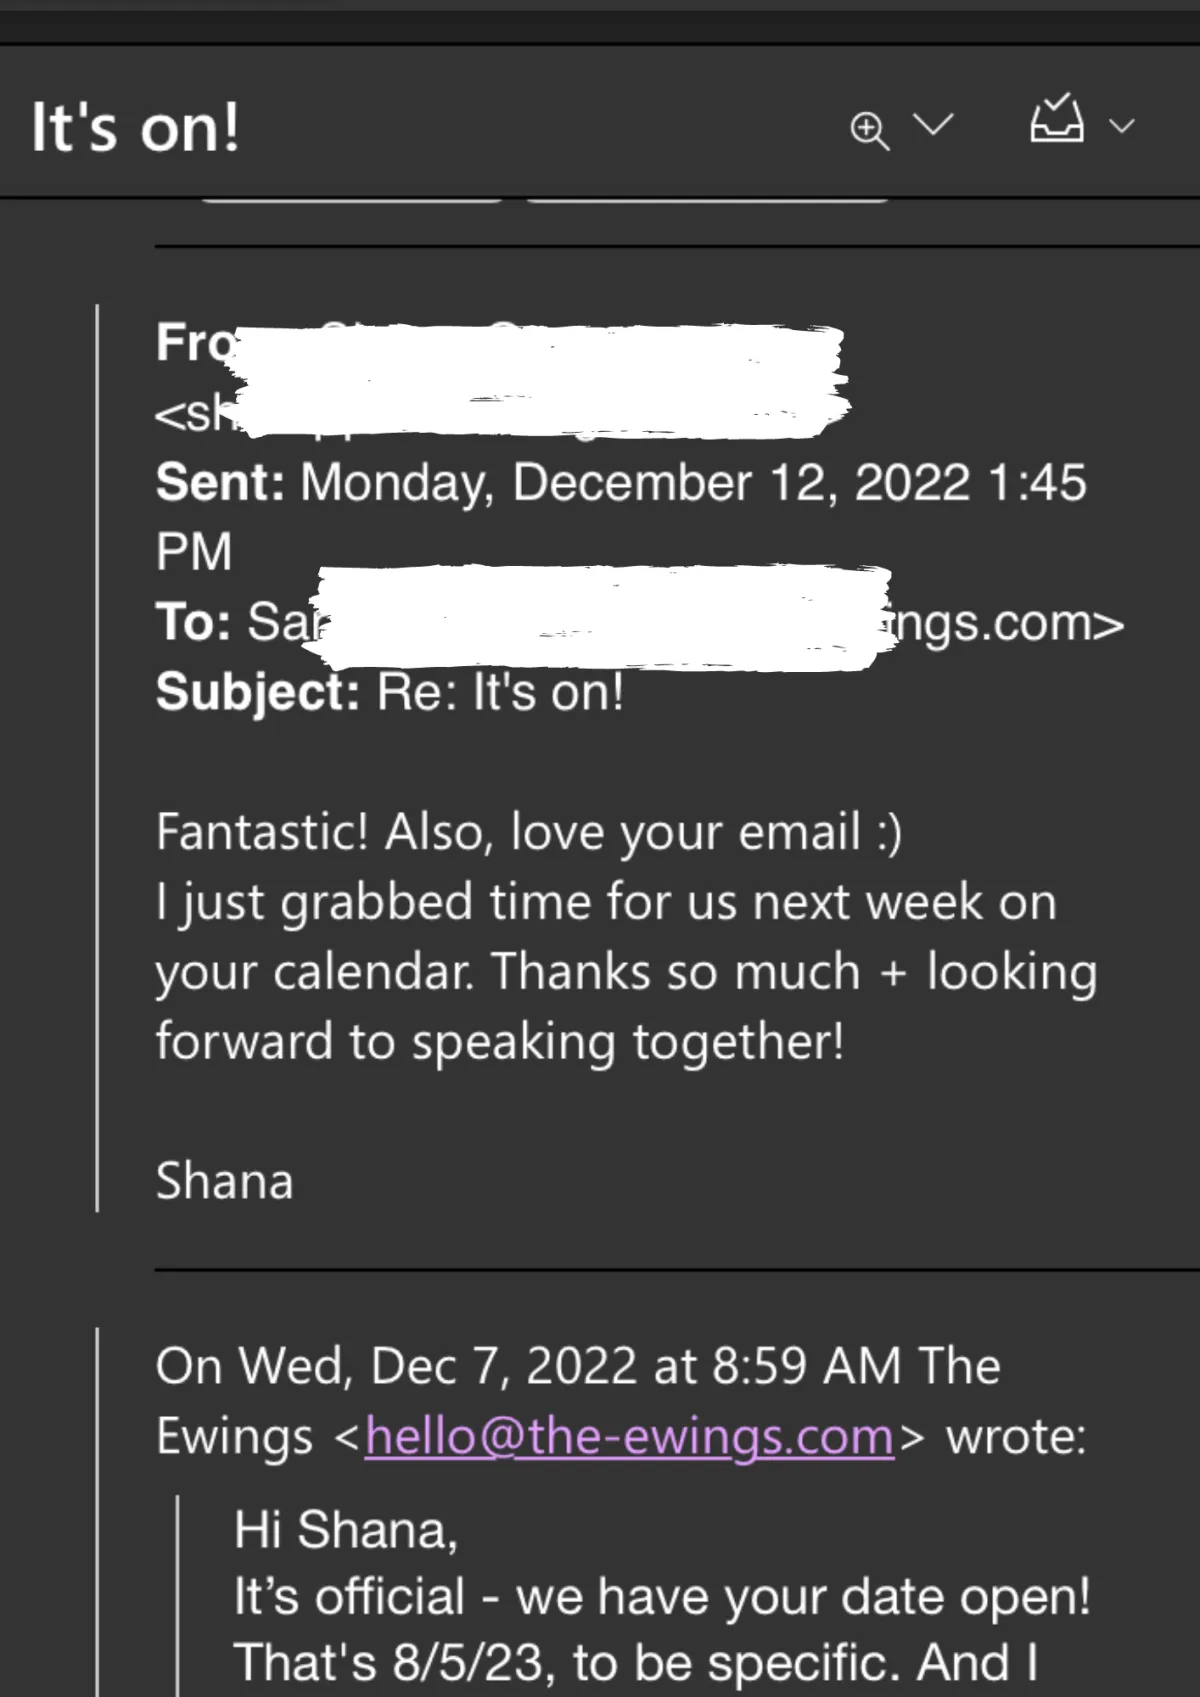Click the "Shana" signature text
Viewport: 1200px width, 1697px height.
[225, 1181]
